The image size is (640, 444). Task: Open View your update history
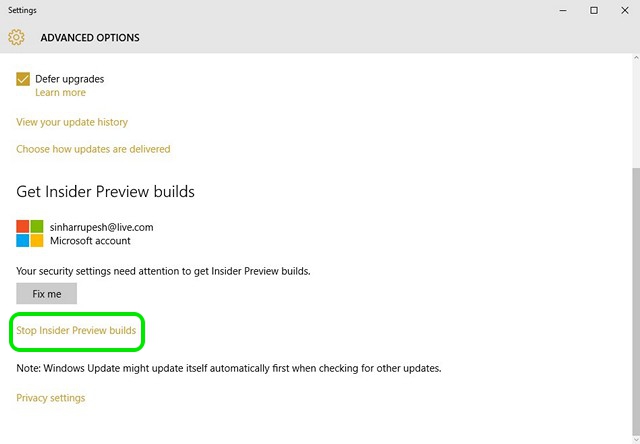click(72, 122)
